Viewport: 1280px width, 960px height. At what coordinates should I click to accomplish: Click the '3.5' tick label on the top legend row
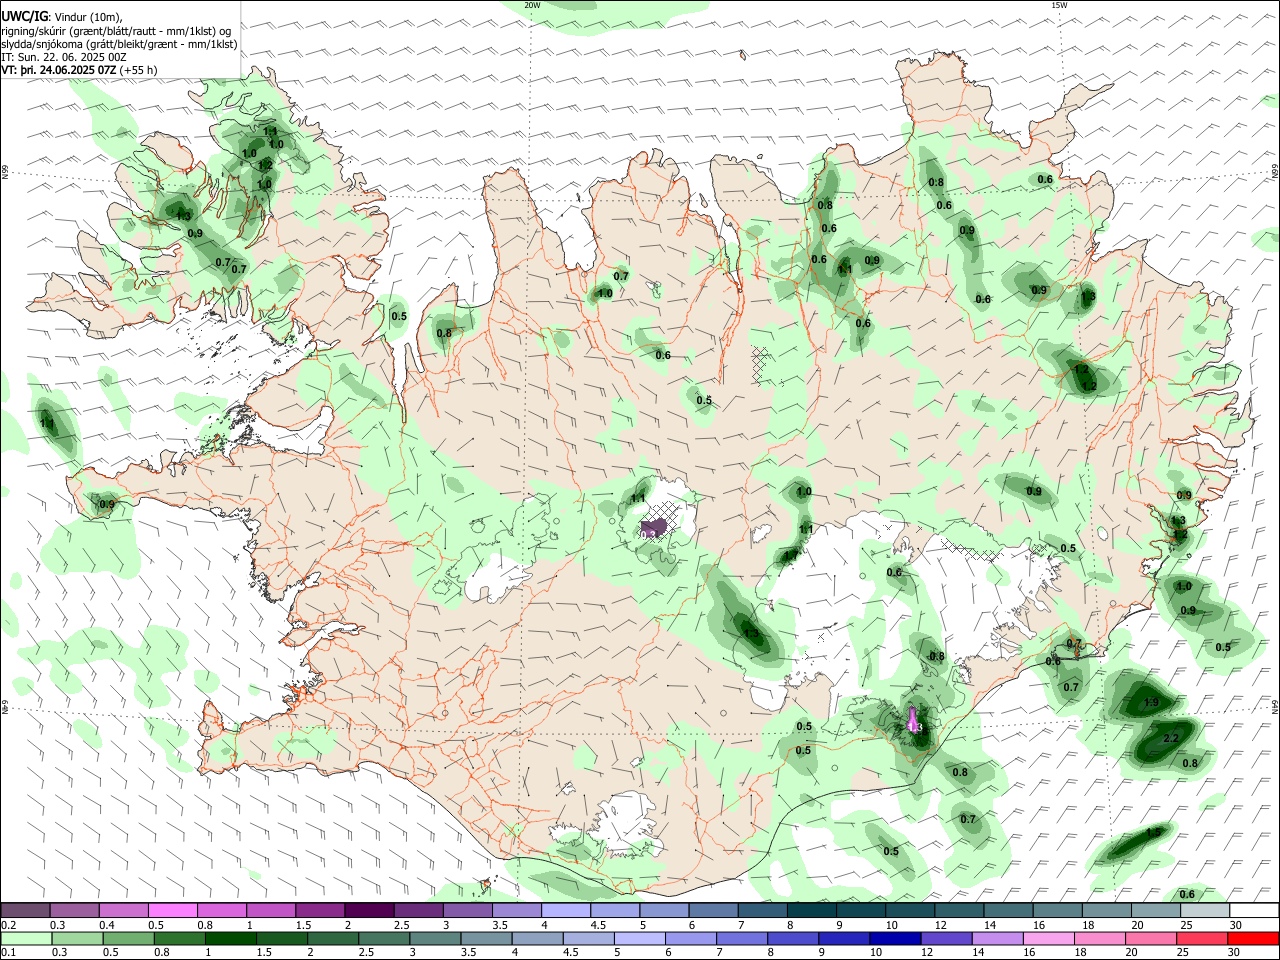click(x=499, y=925)
